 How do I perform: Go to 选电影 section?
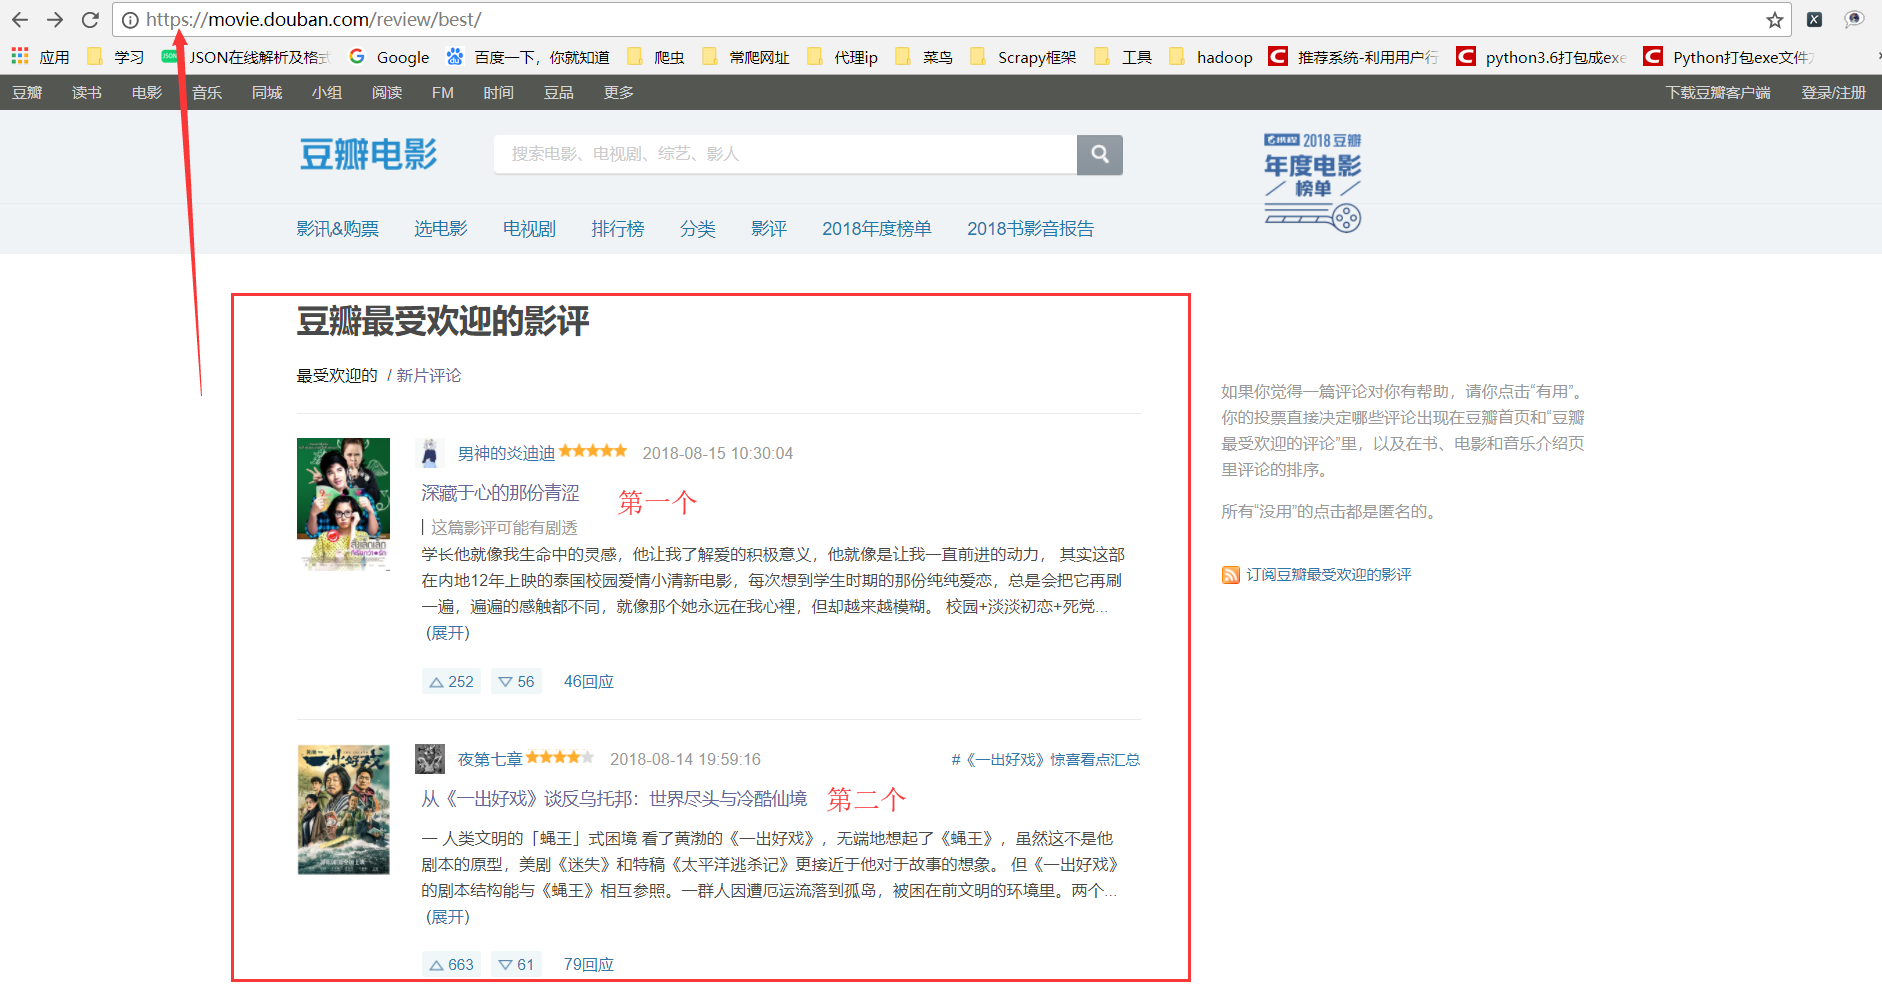tap(441, 229)
